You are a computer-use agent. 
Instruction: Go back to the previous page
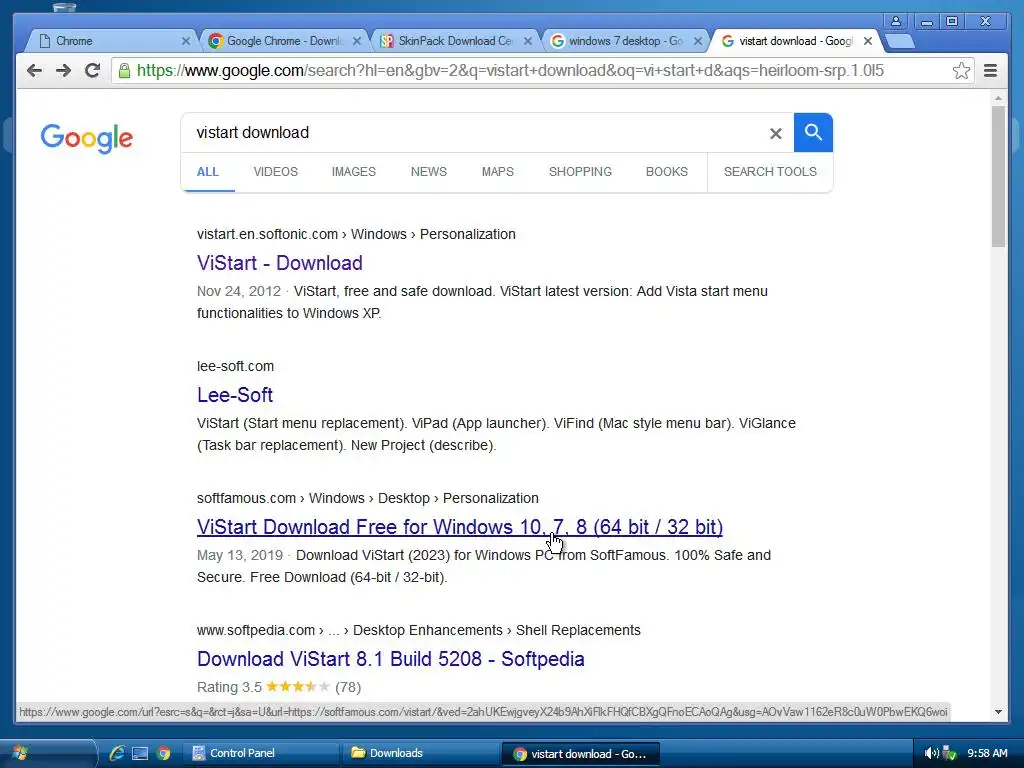coord(34,71)
